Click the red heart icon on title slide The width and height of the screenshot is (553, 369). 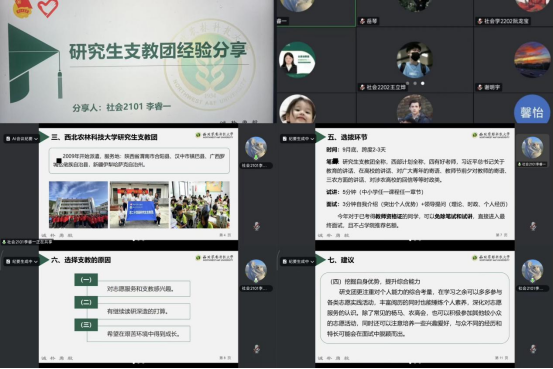click(x=48, y=8)
